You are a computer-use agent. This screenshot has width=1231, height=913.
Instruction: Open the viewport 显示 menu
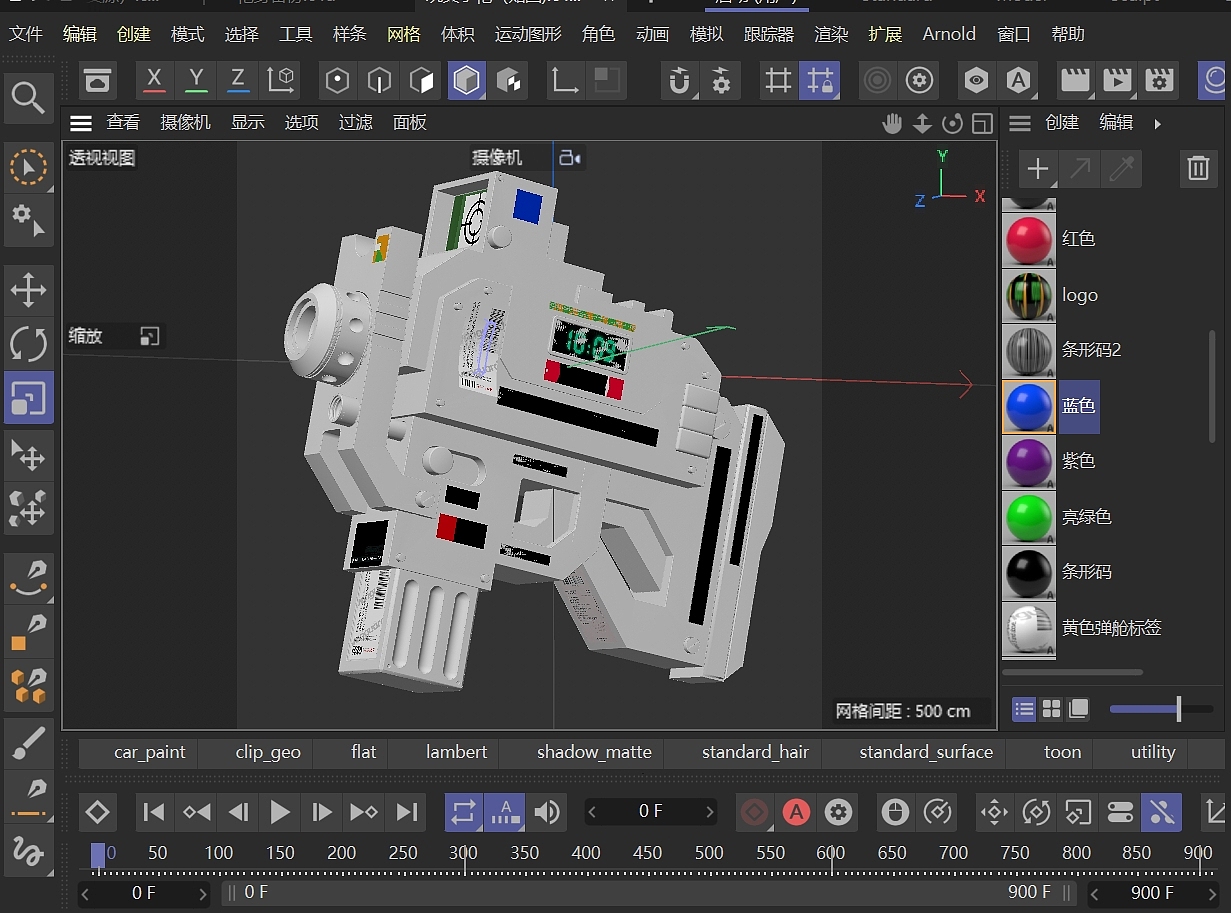[x=248, y=123]
